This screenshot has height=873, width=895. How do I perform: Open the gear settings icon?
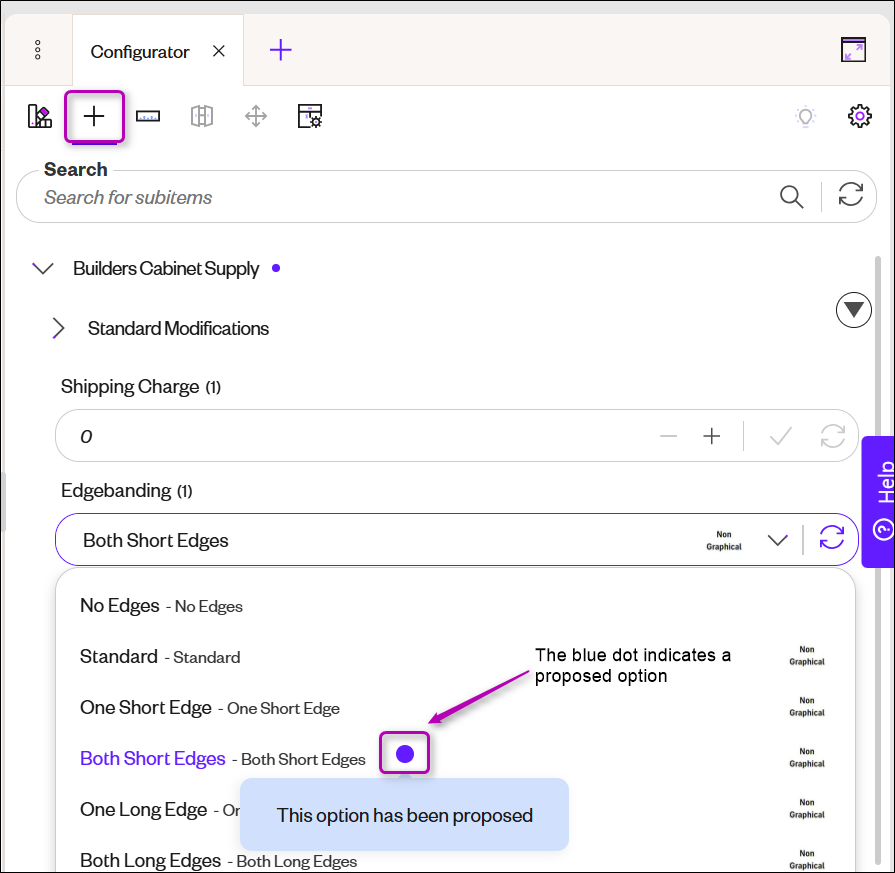[x=859, y=116]
